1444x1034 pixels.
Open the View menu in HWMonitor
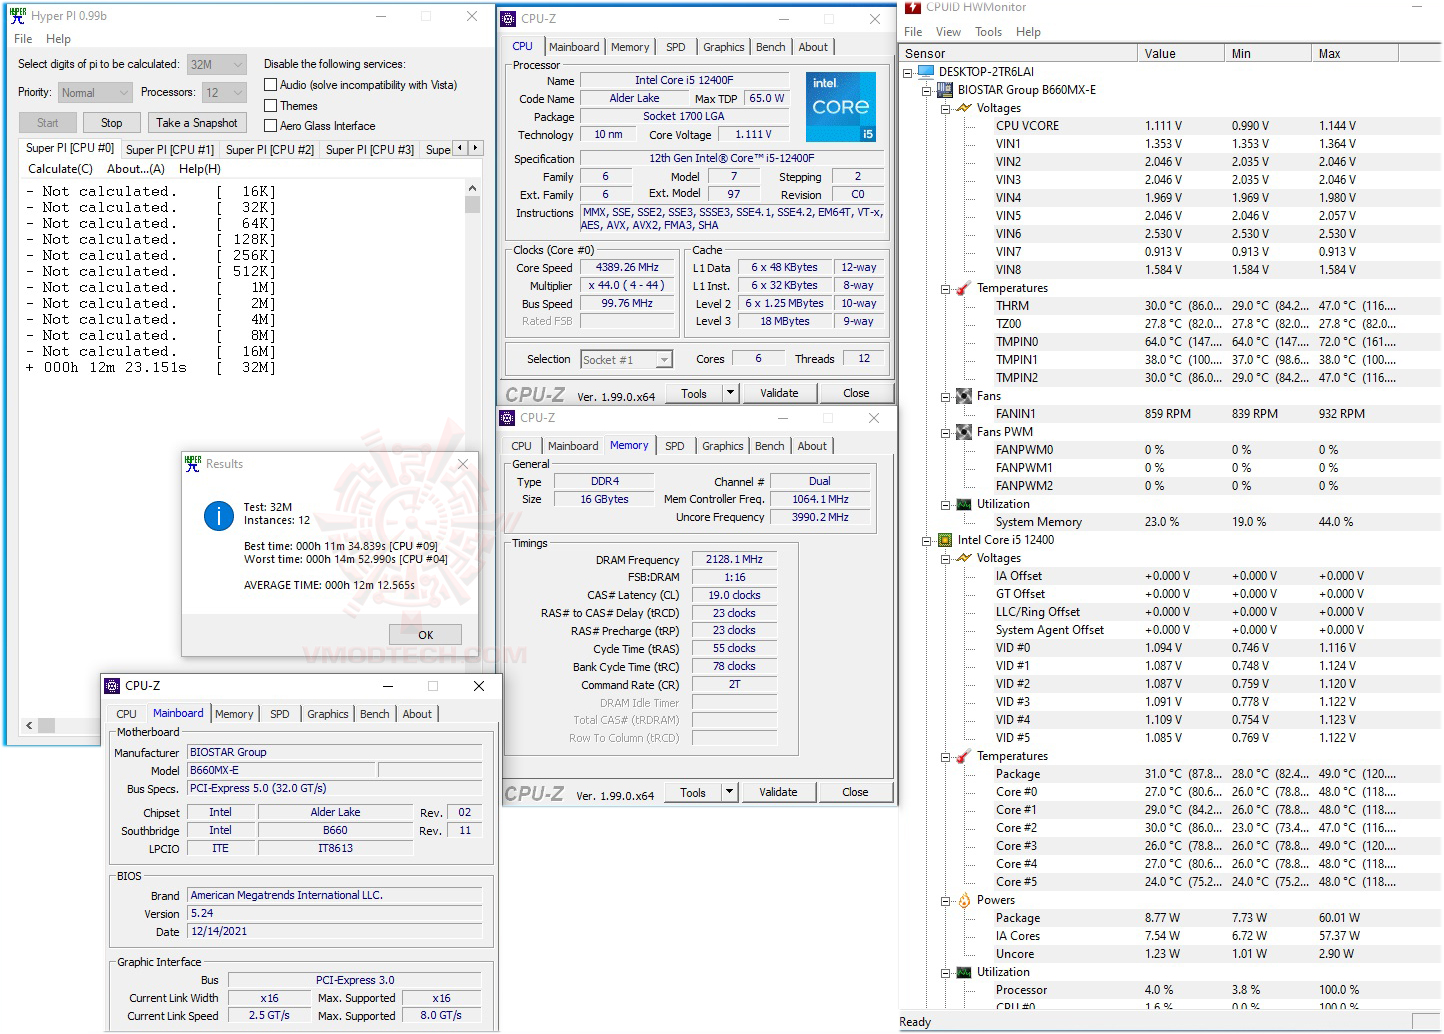[x=948, y=32]
